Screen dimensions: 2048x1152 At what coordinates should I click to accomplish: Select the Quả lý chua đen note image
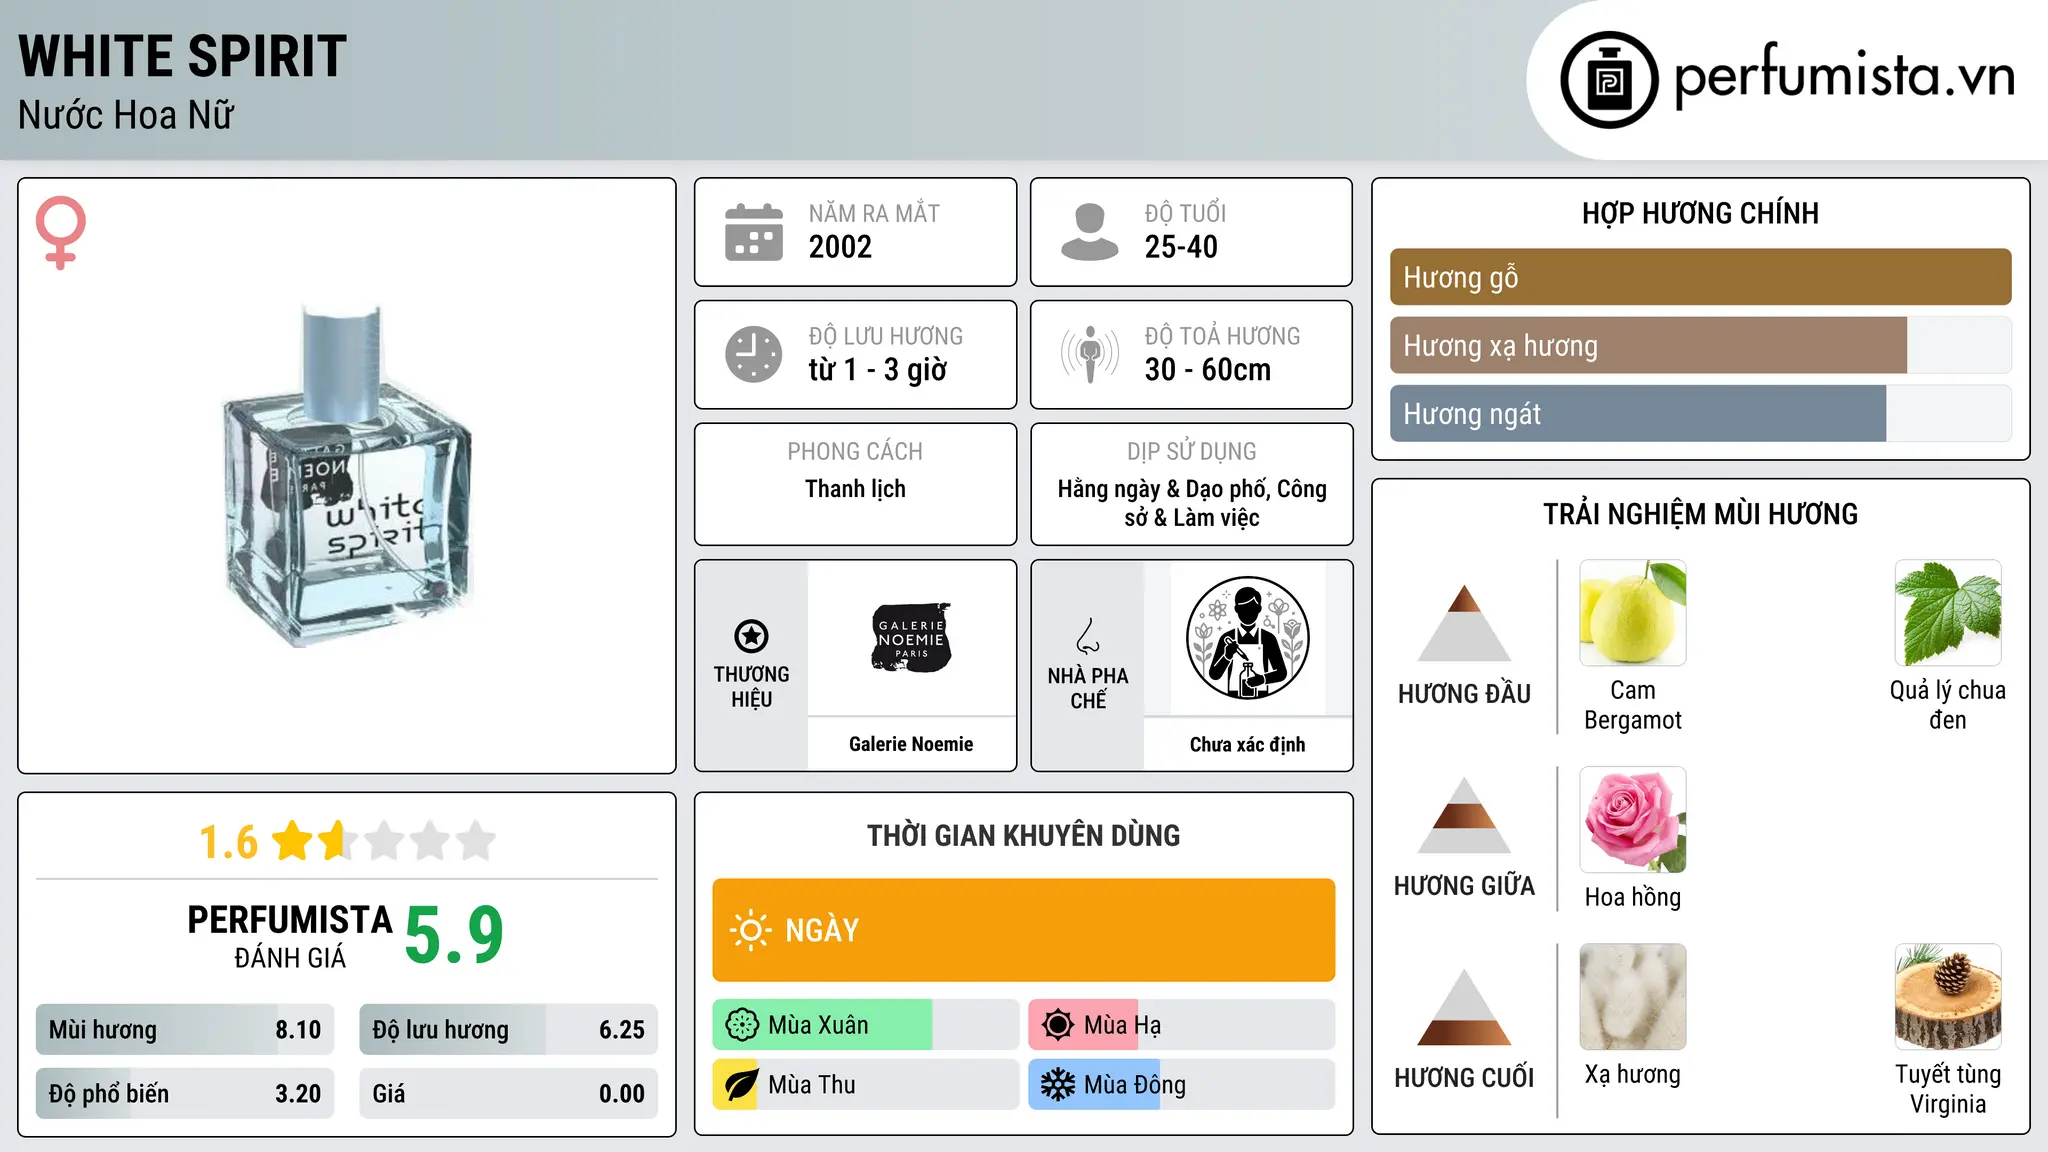1948,613
